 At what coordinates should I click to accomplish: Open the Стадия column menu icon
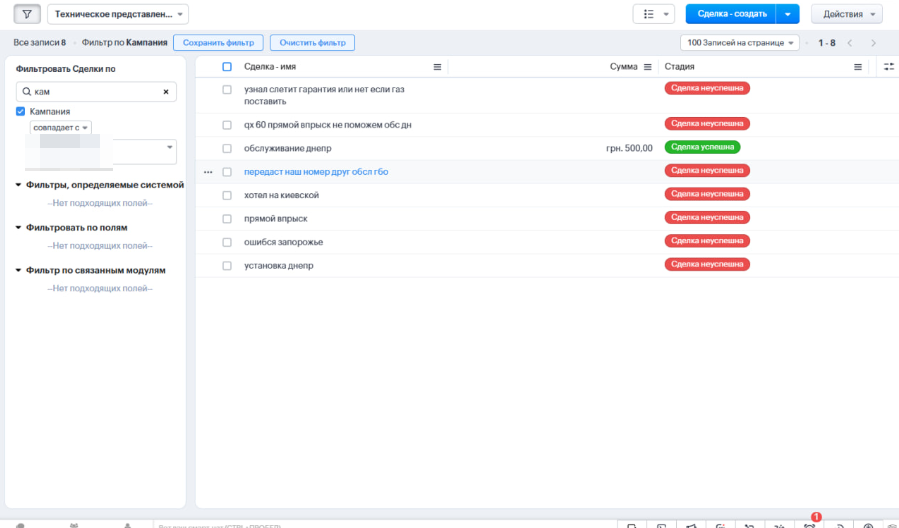[x=857, y=67]
